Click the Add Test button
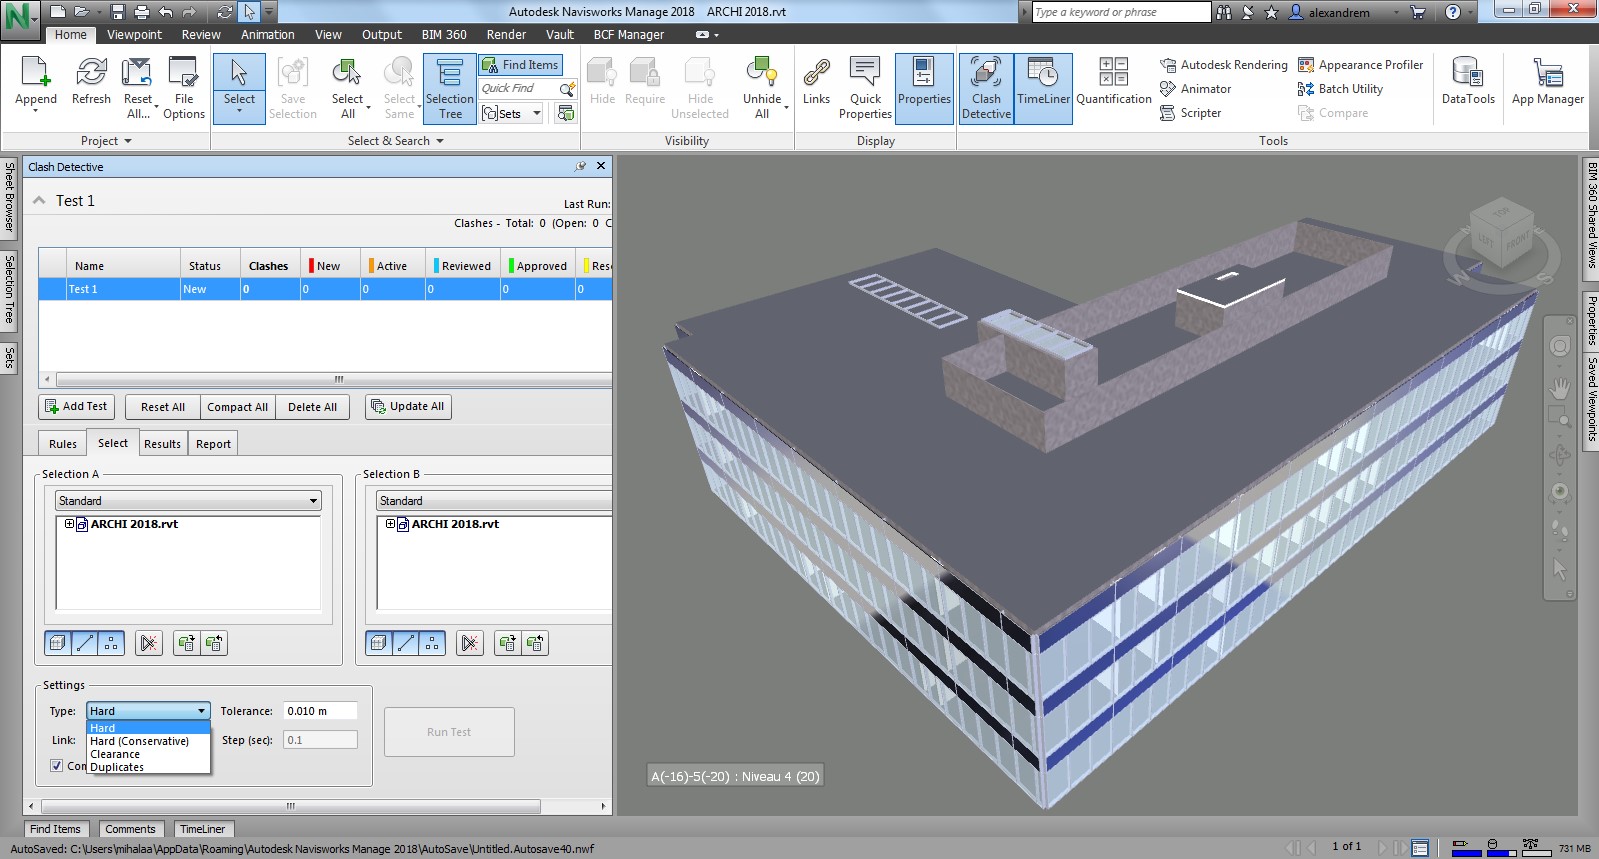The image size is (1599, 859). pyautogui.click(x=76, y=407)
